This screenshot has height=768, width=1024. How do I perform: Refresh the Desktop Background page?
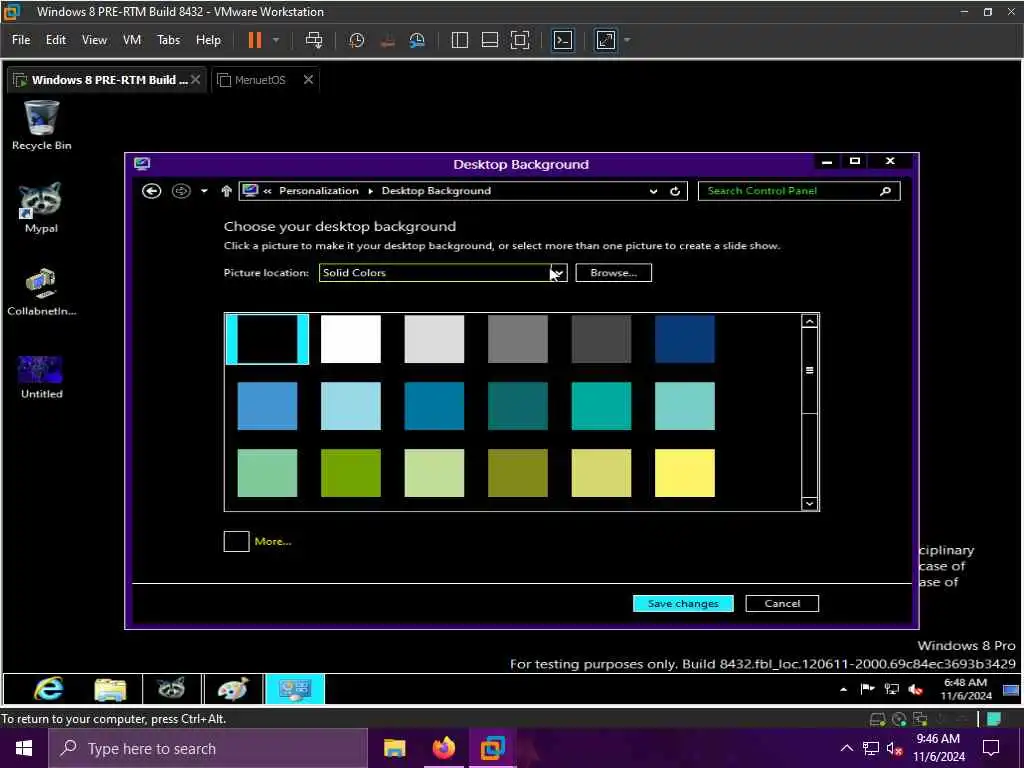[x=675, y=191]
